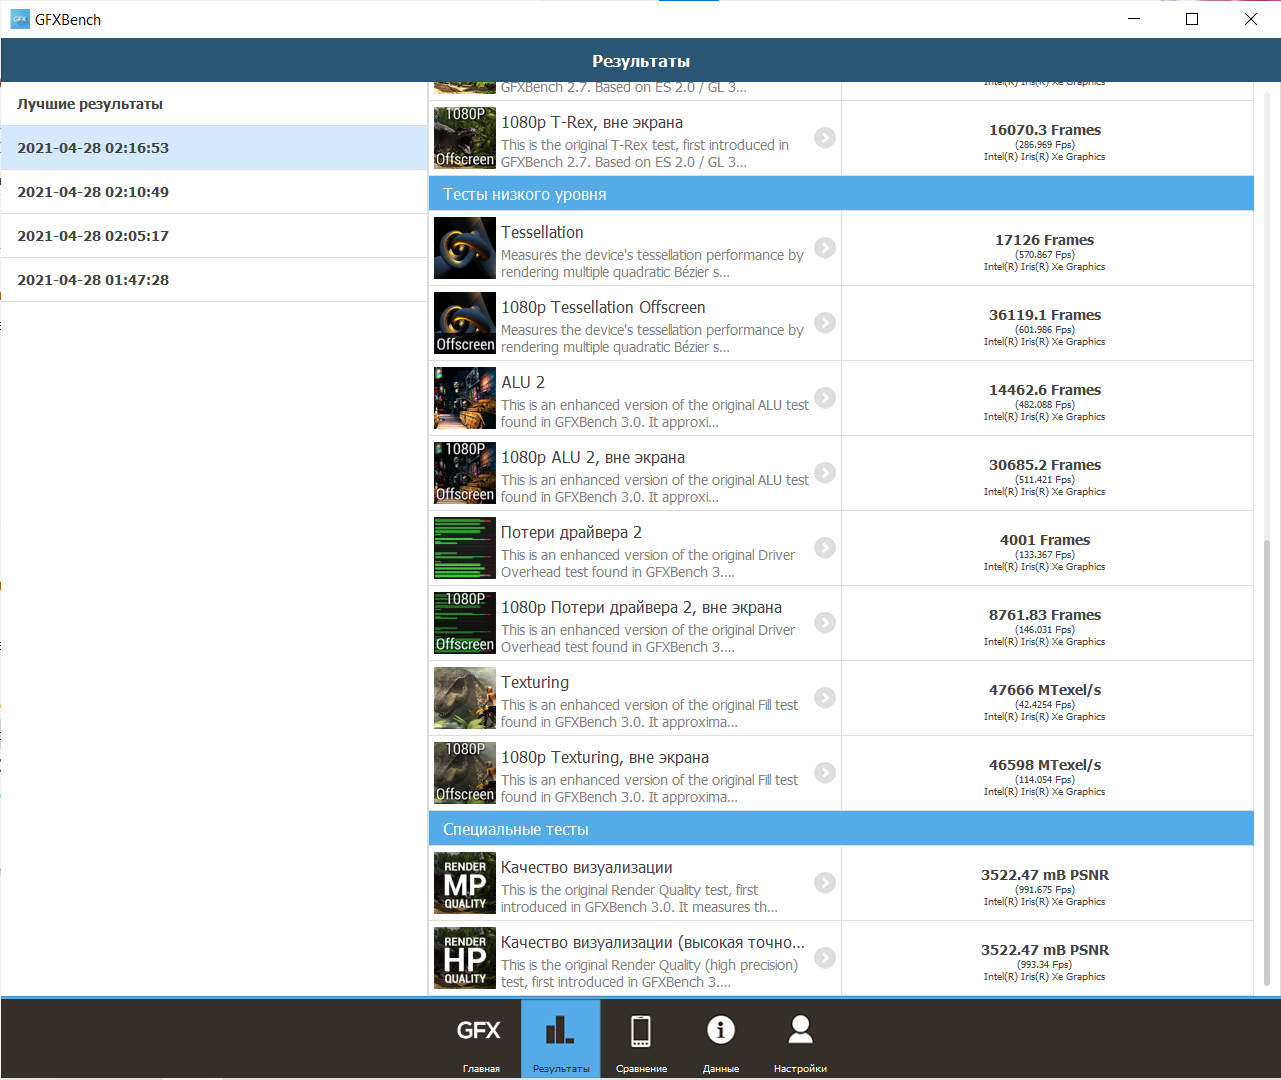The height and width of the screenshot is (1080, 1281).
Task: Maximize the GFXBench window
Action: click(1192, 19)
